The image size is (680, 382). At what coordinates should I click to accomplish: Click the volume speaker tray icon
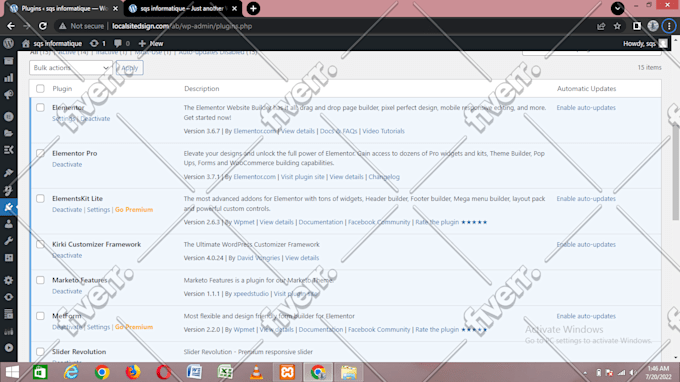tap(633, 373)
